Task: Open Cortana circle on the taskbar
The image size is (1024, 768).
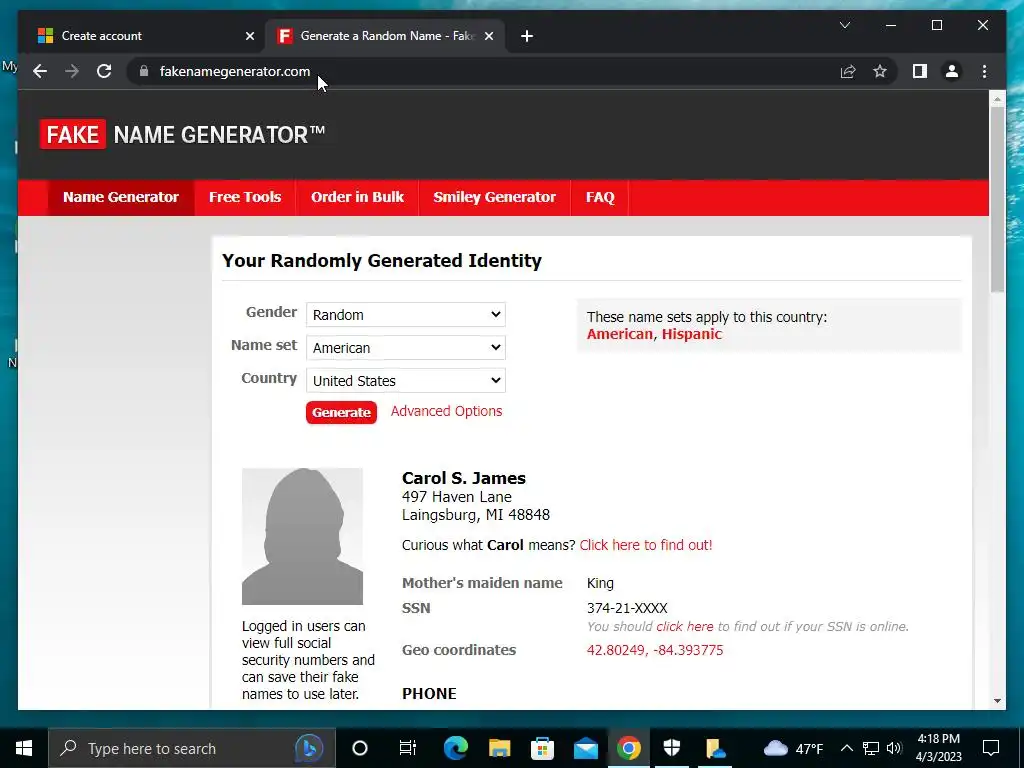Action: point(359,748)
